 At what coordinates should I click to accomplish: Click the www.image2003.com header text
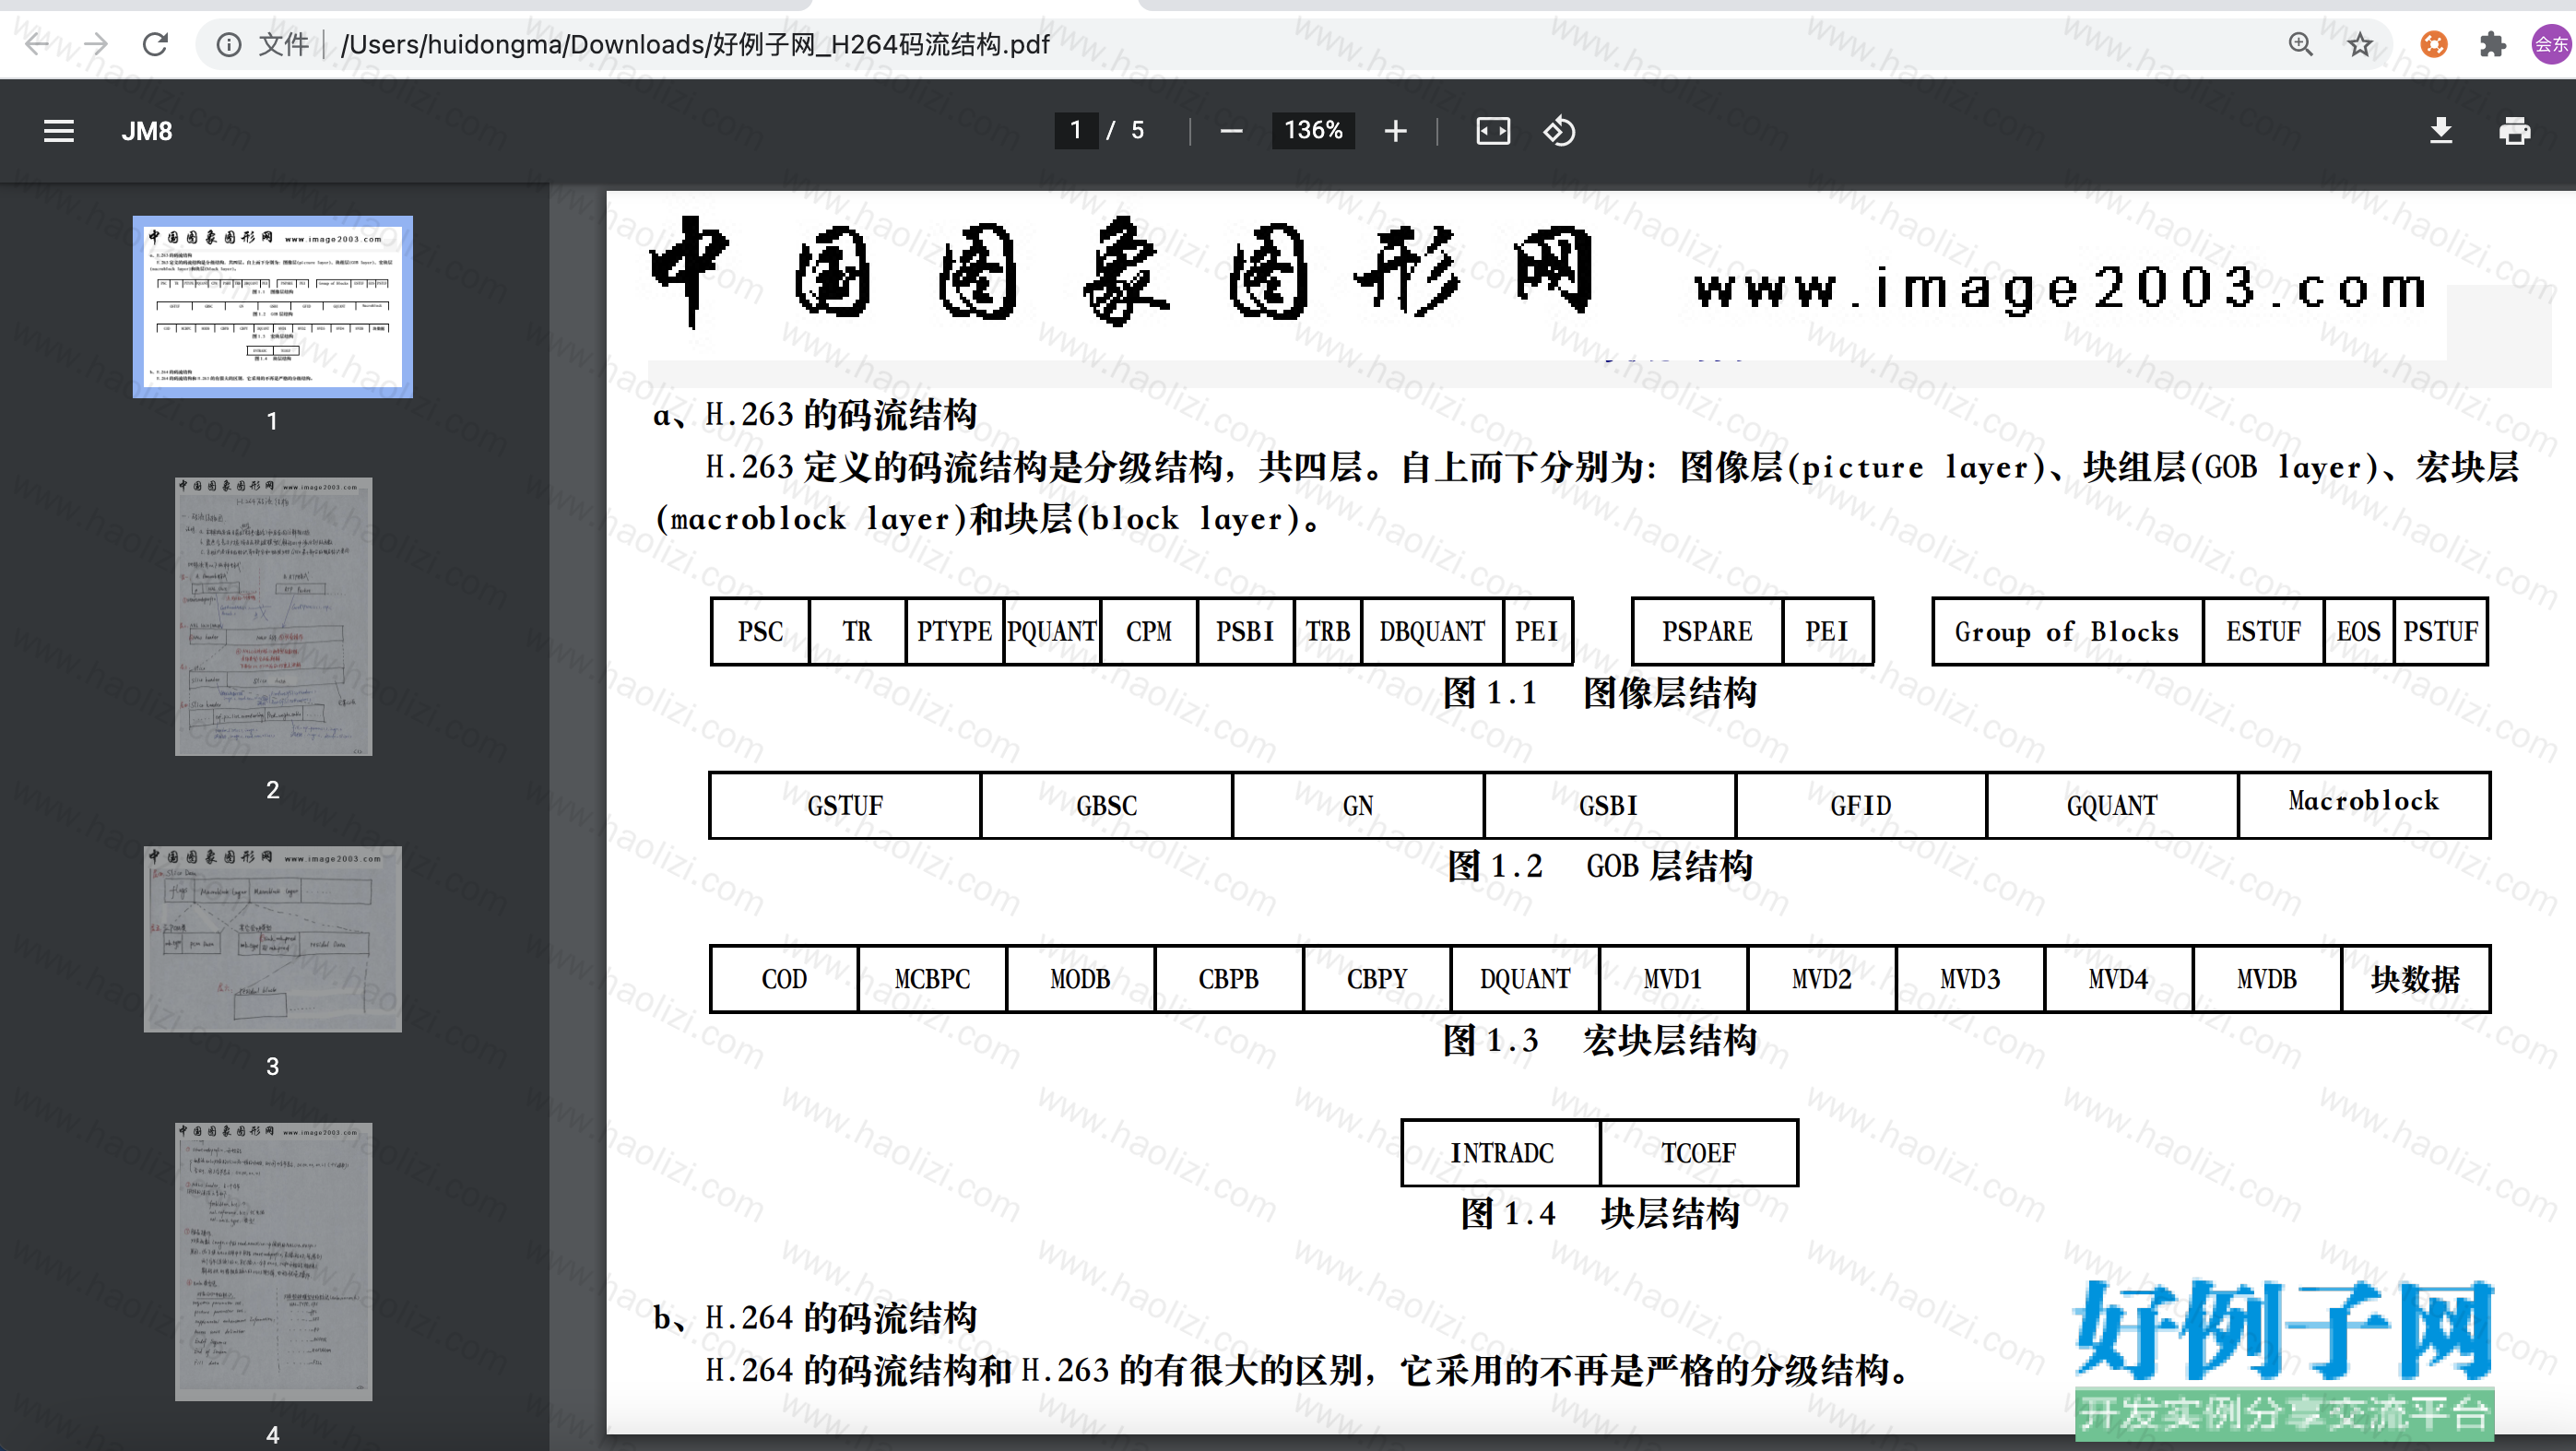pyautogui.click(x=2061, y=289)
